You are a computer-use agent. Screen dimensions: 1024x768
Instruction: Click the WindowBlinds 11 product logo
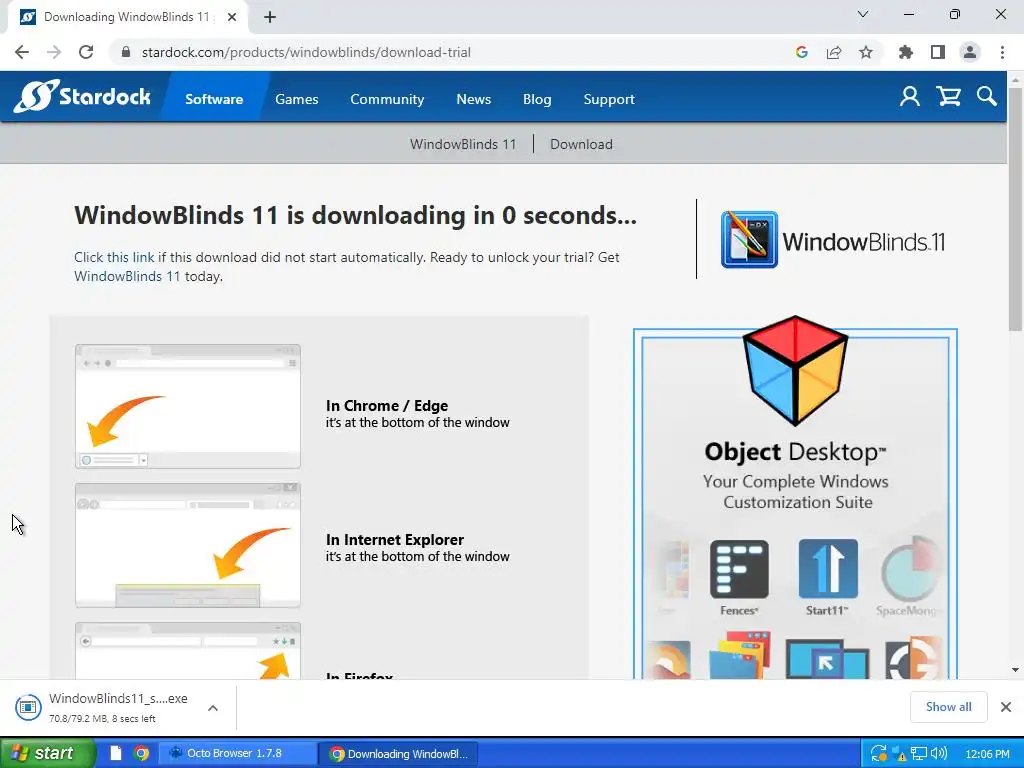tap(833, 240)
